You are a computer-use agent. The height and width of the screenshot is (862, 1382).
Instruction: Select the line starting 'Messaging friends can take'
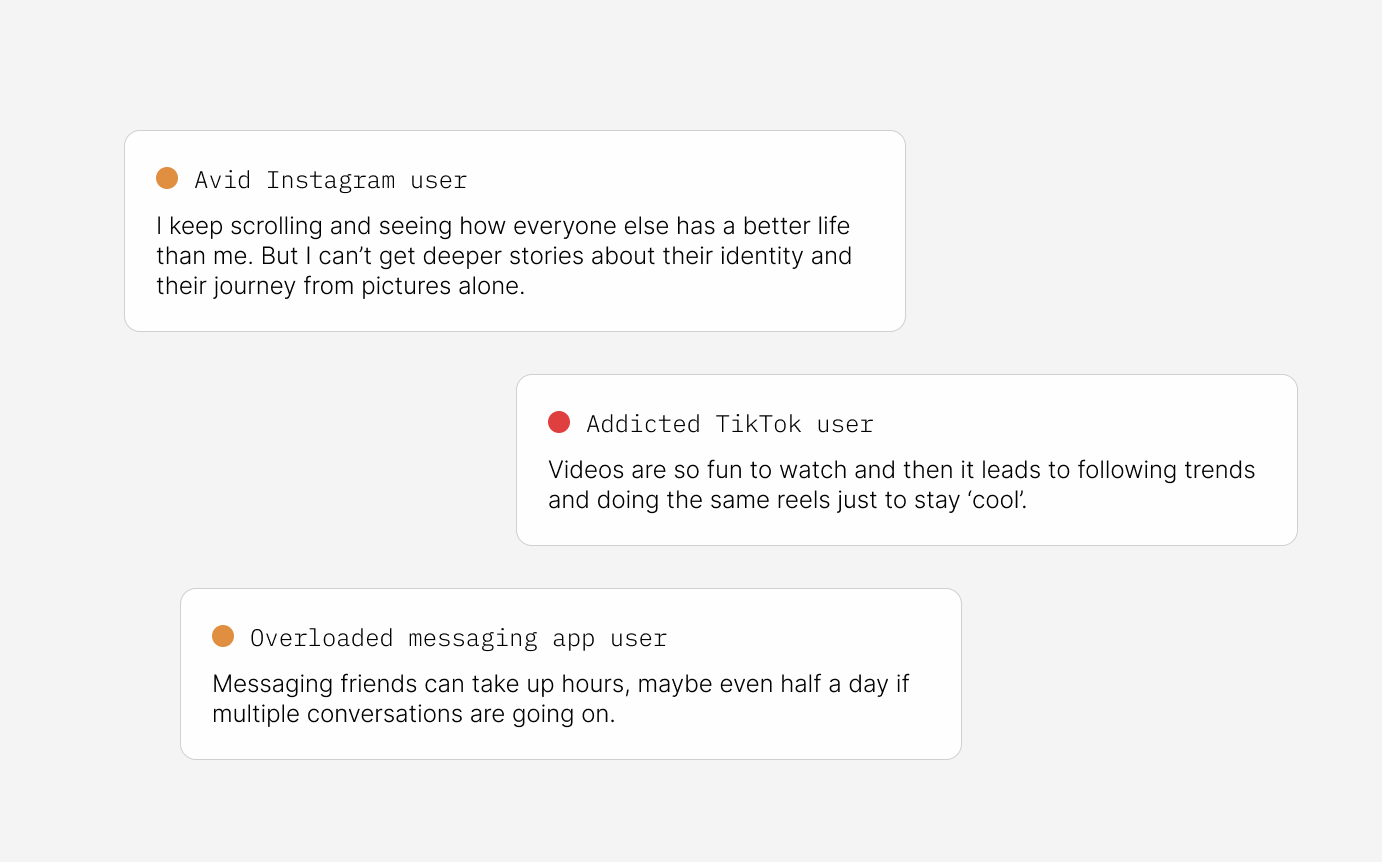pyautogui.click(x=561, y=684)
